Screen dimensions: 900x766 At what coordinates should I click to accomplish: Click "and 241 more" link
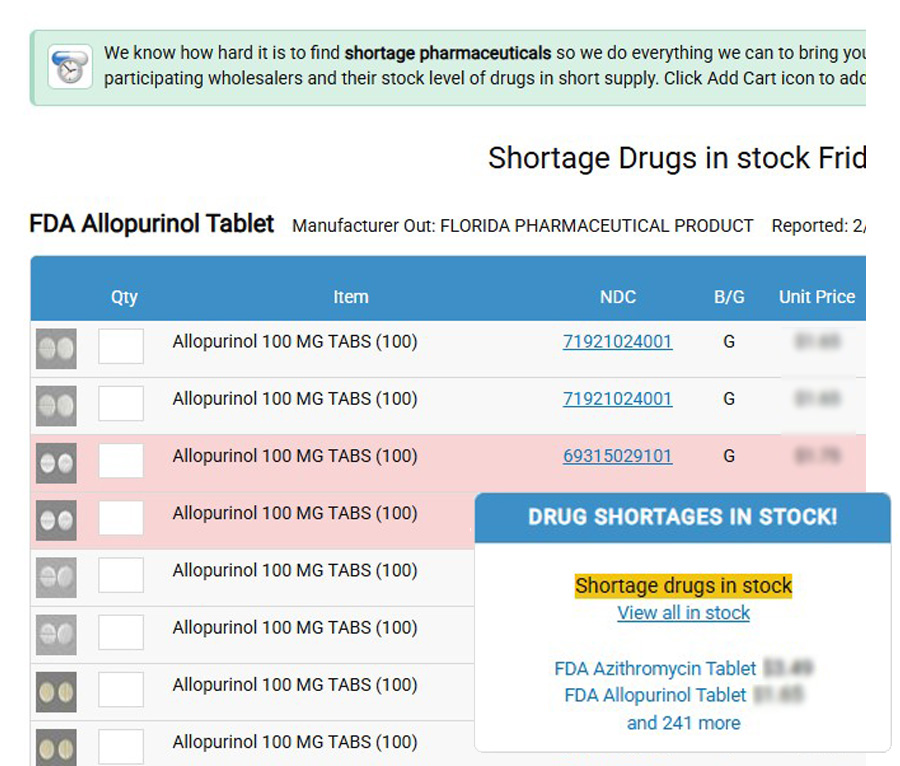pos(683,723)
